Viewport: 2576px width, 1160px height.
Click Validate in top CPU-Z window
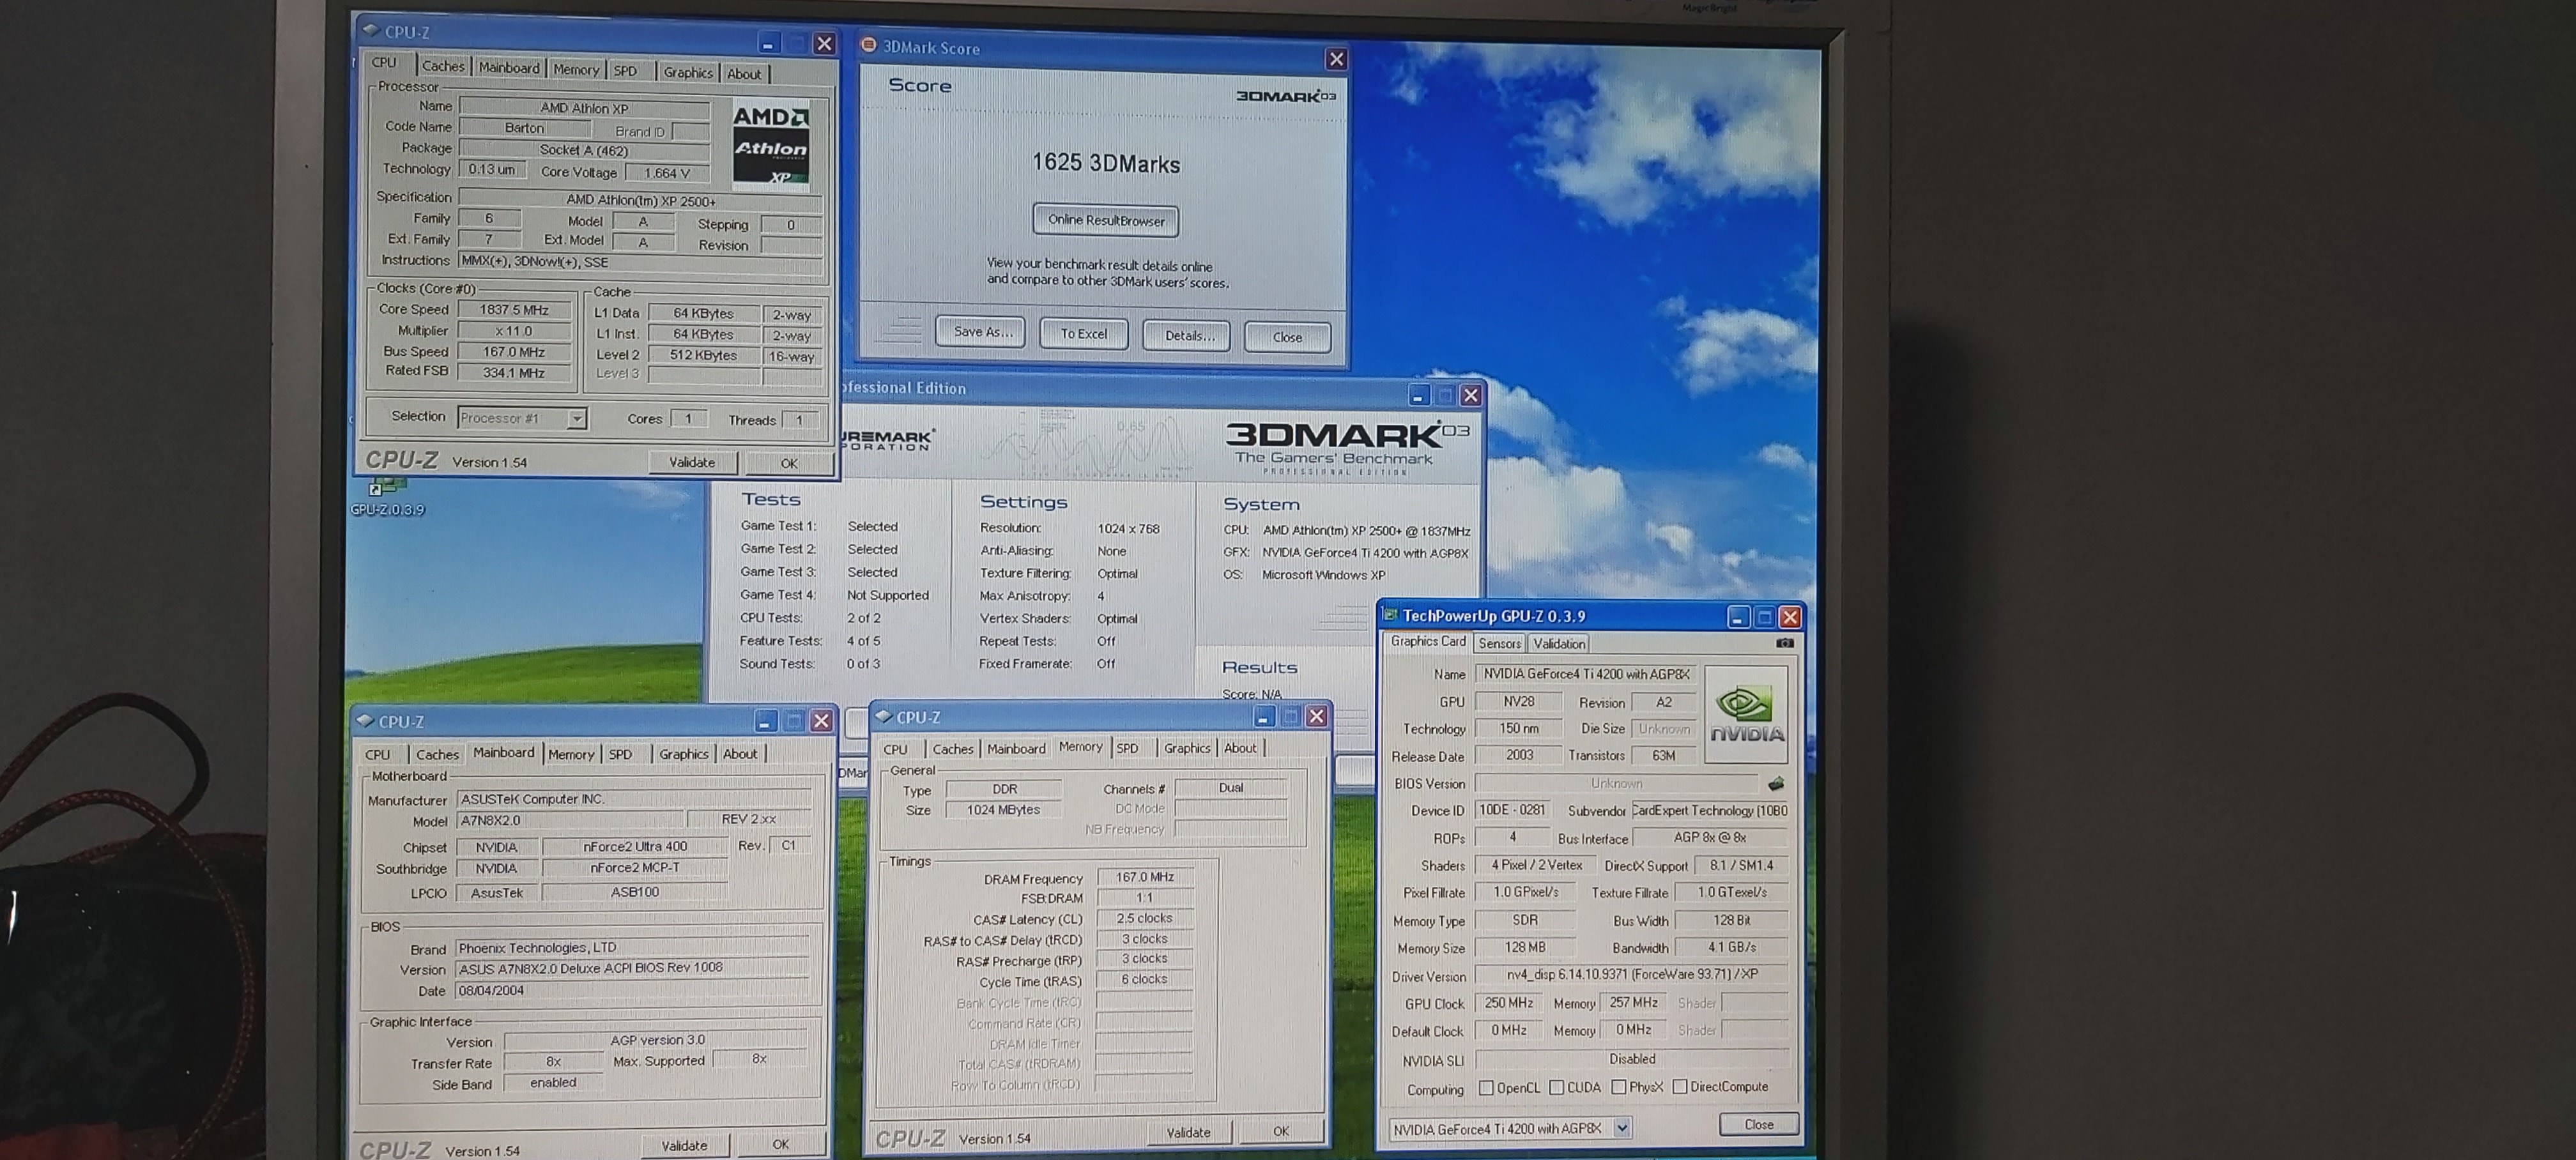(692, 462)
